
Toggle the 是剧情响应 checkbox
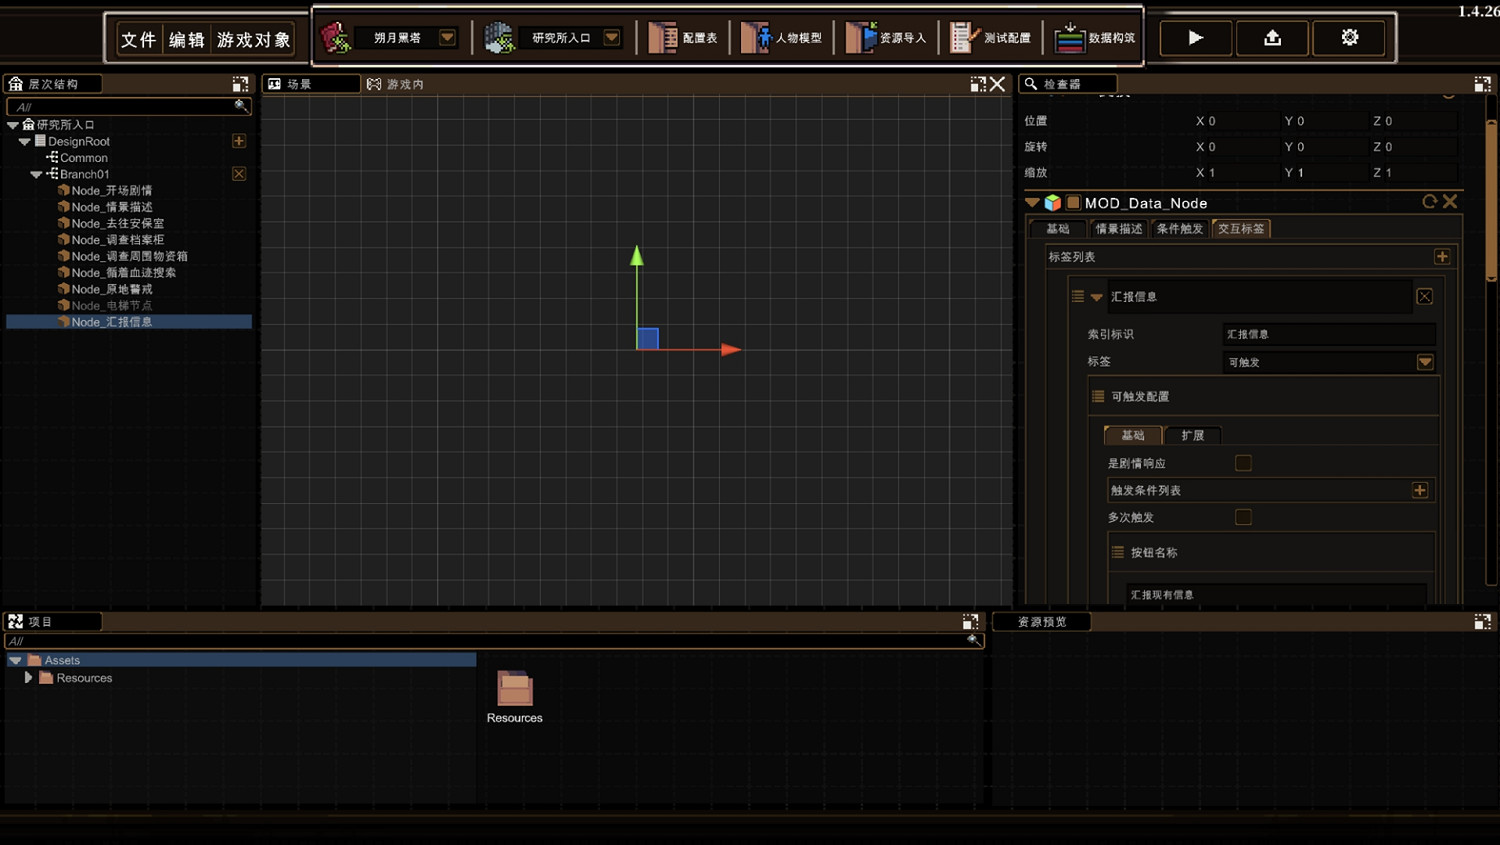[x=1243, y=463]
